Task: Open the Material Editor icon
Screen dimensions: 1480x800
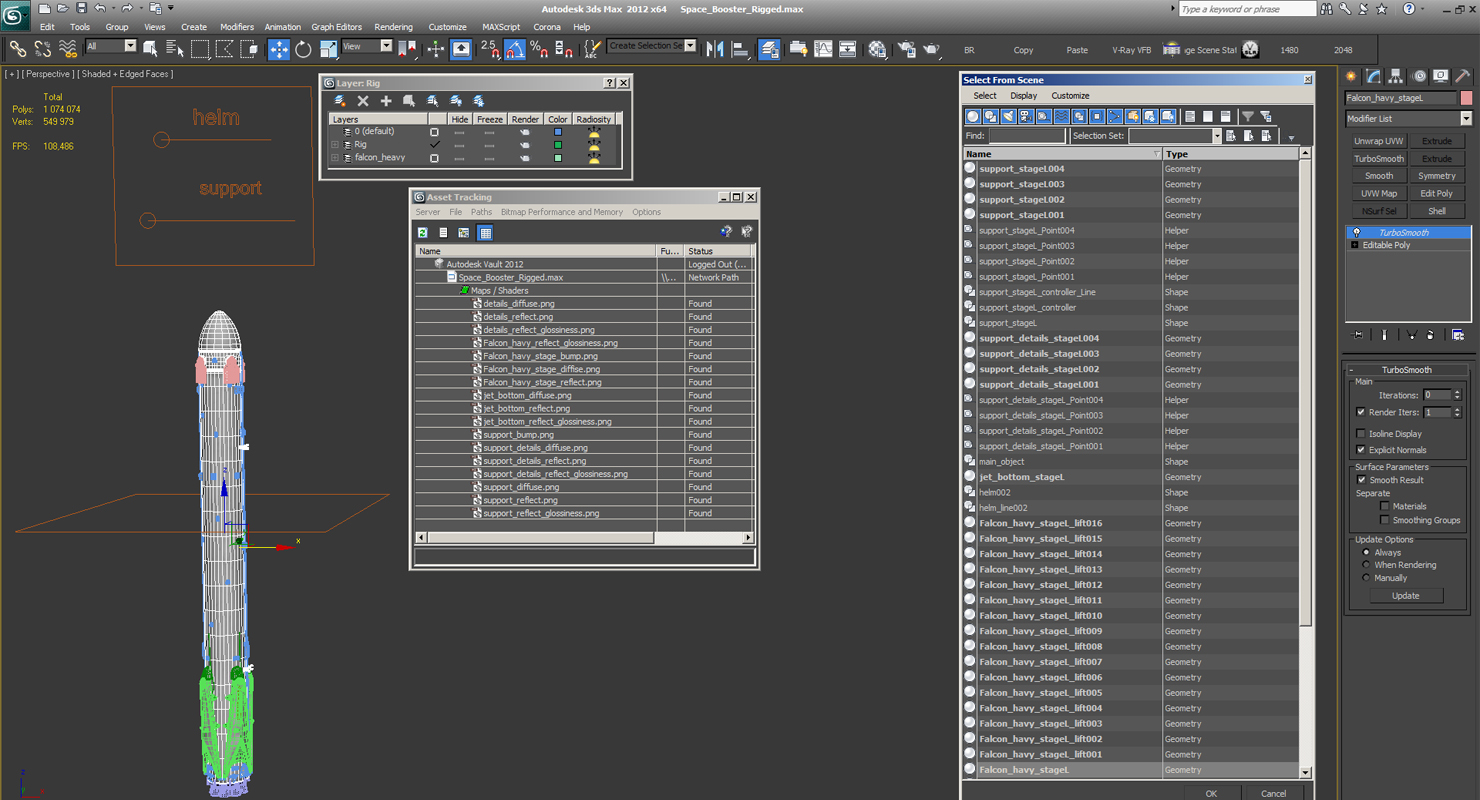Action: [x=877, y=49]
